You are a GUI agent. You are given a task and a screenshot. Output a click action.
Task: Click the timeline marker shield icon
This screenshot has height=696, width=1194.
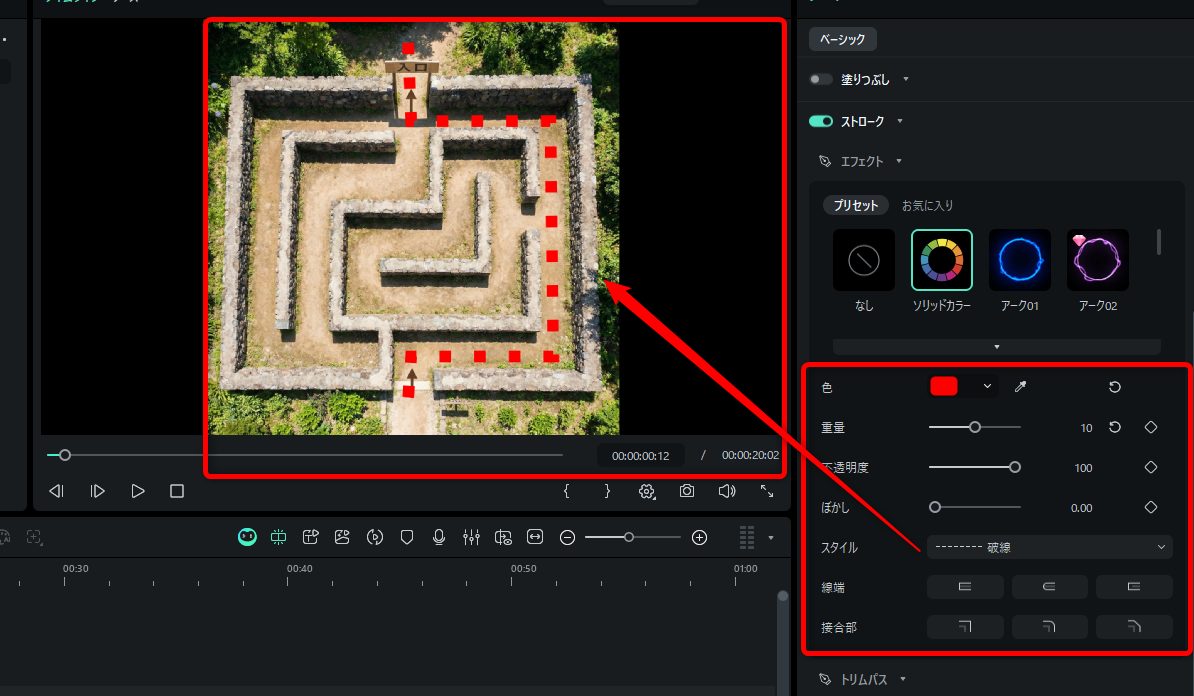coord(407,537)
